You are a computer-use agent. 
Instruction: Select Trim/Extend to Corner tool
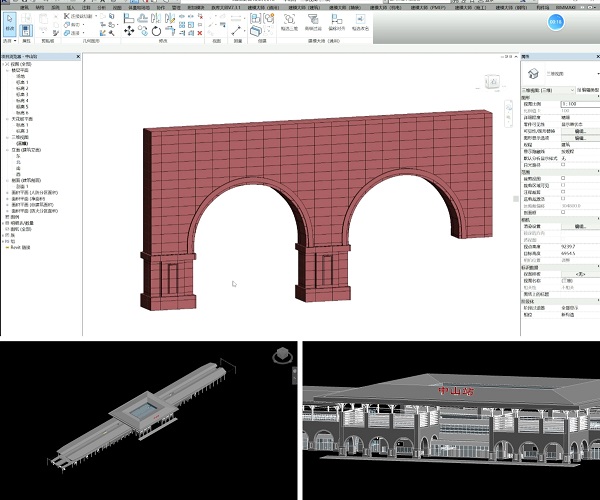pyautogui.click(x=170, y=31)
